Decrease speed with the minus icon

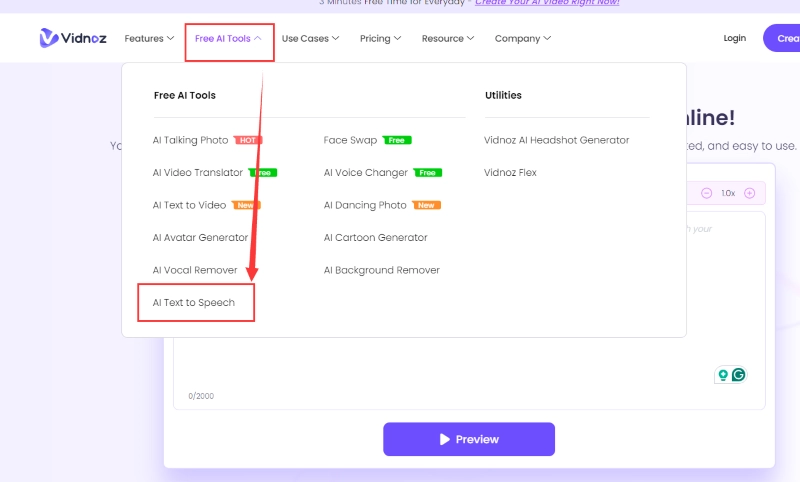tap(706, 193)
